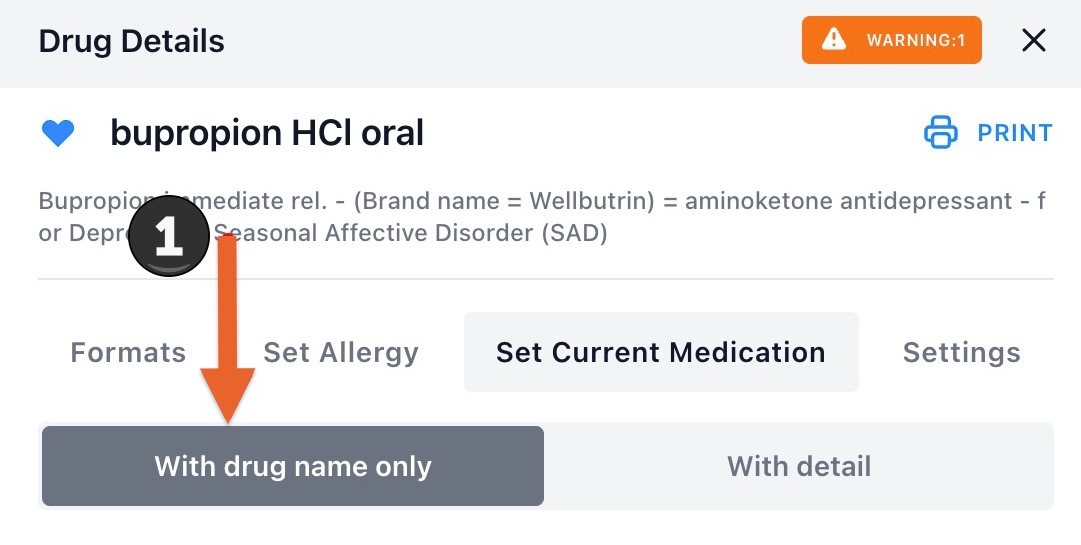Go to the Settings tab
The image size is (1081, 545).
[x=962, y=352]
